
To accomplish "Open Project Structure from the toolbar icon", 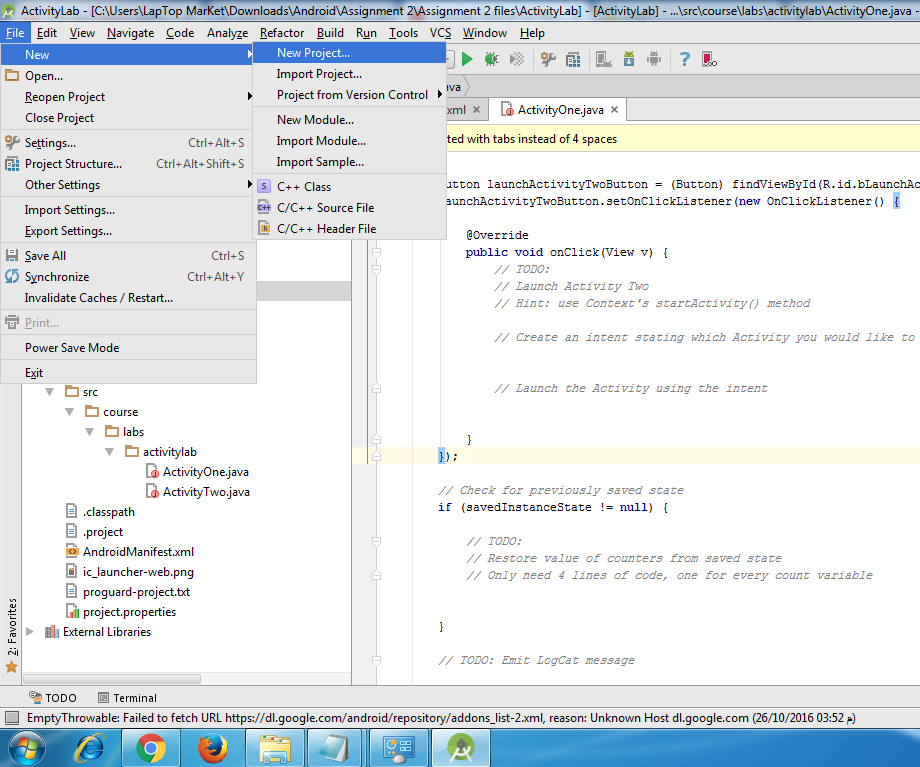I will coord(574,59).
